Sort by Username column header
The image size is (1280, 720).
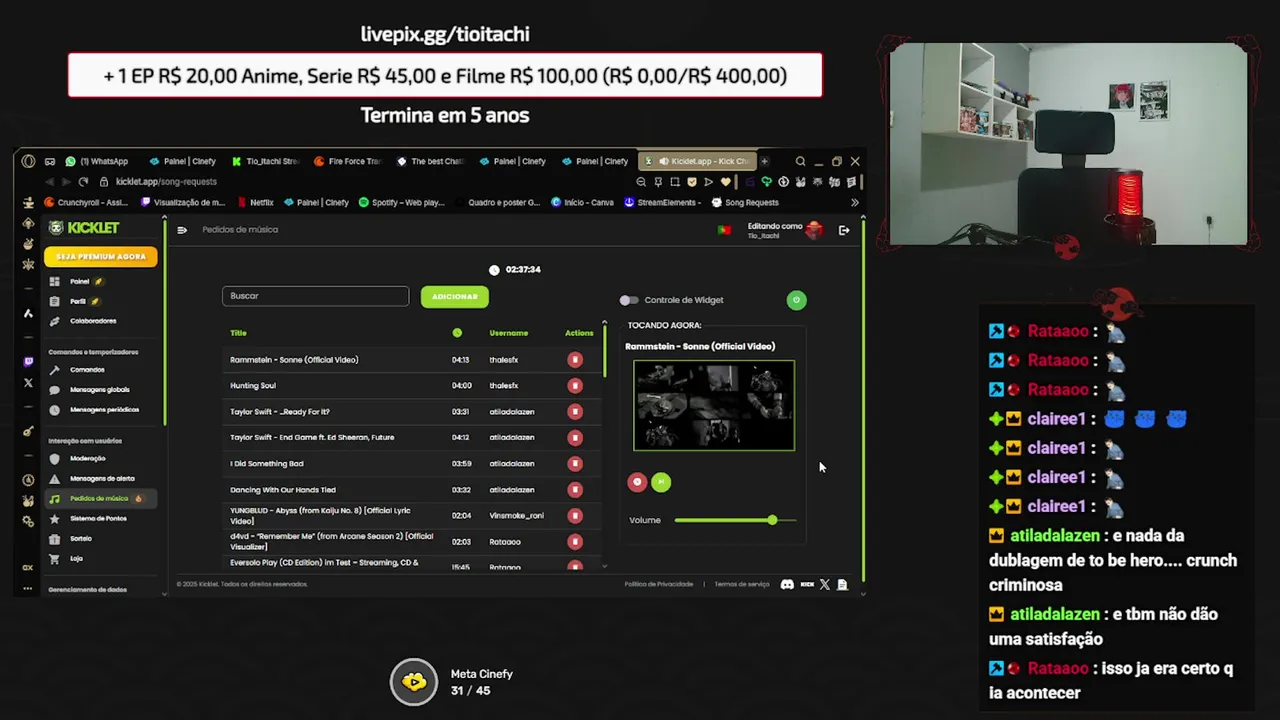click(508, 333)
